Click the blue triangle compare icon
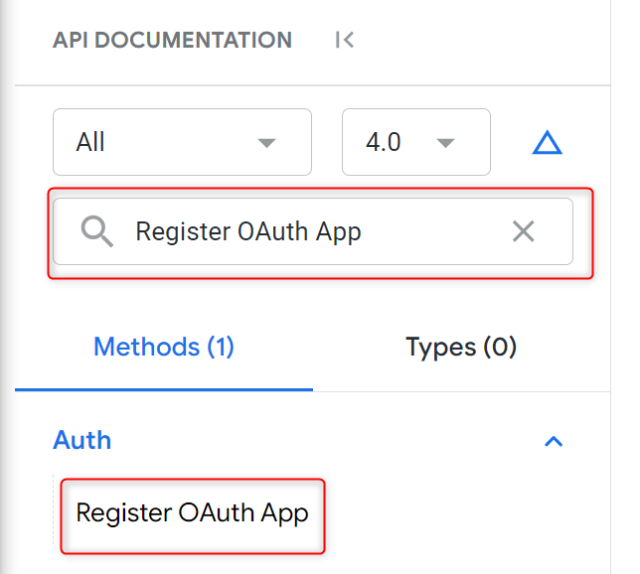This screenshot has width=640, height=574. 547,143
